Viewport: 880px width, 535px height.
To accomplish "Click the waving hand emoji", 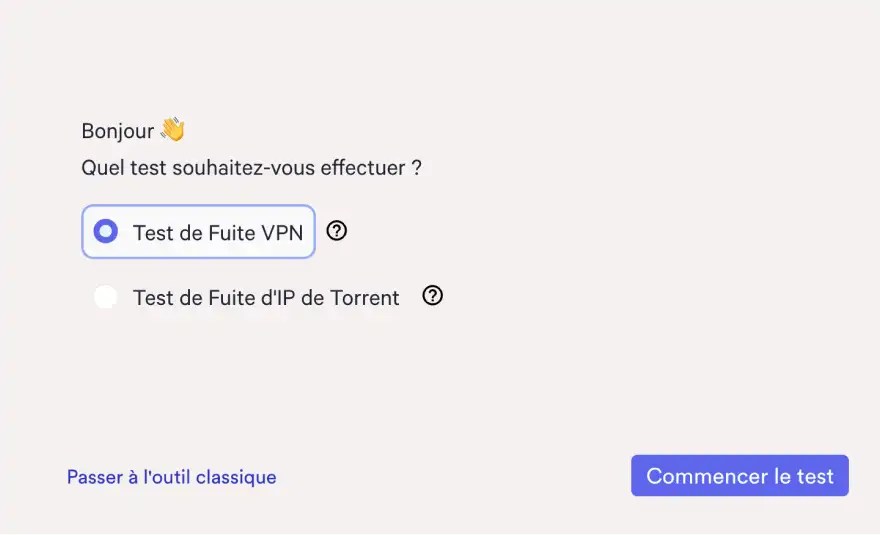I will [173, 130].
